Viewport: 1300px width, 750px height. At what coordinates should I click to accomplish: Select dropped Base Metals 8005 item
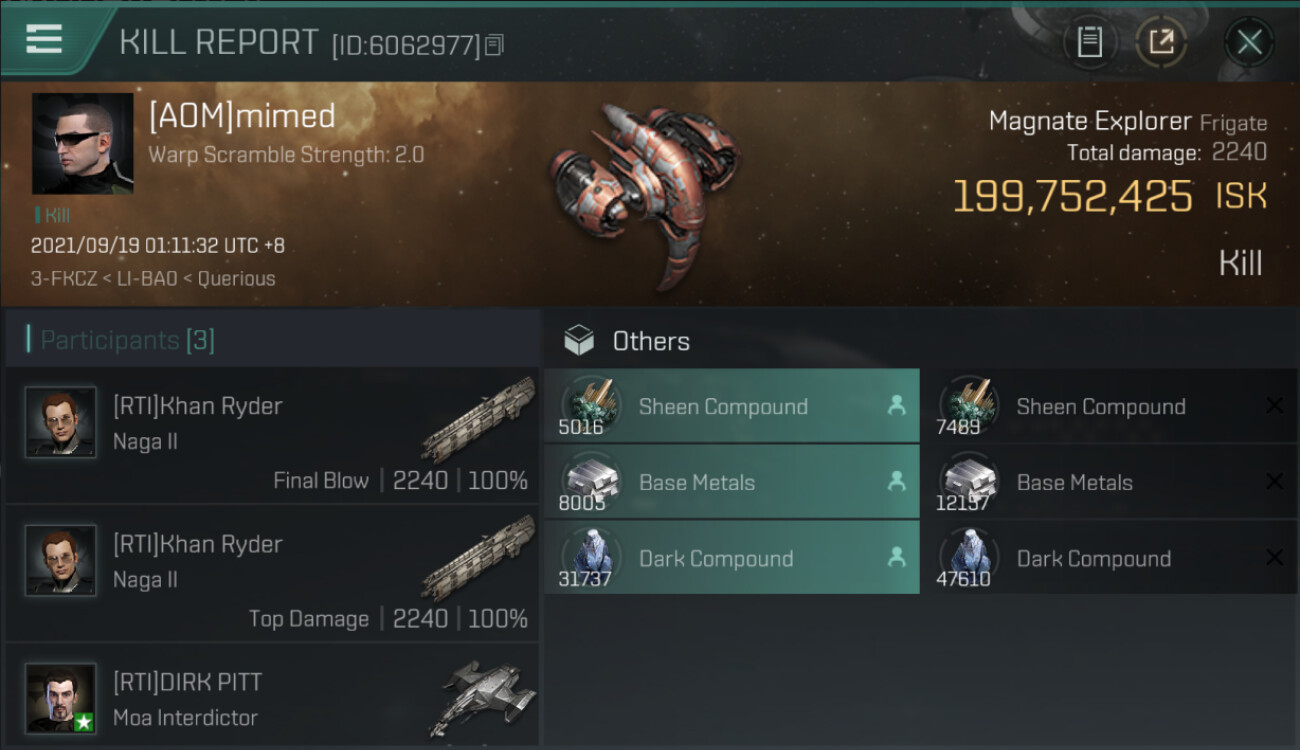(731, 482)
